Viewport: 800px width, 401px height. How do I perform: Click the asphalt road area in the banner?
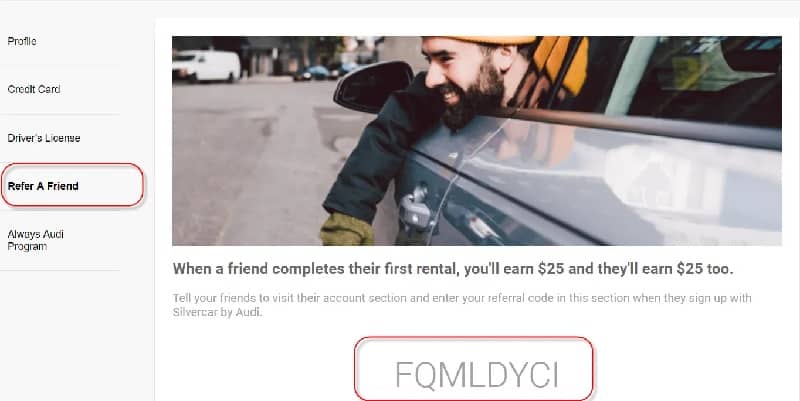click(x=245, y=163)
